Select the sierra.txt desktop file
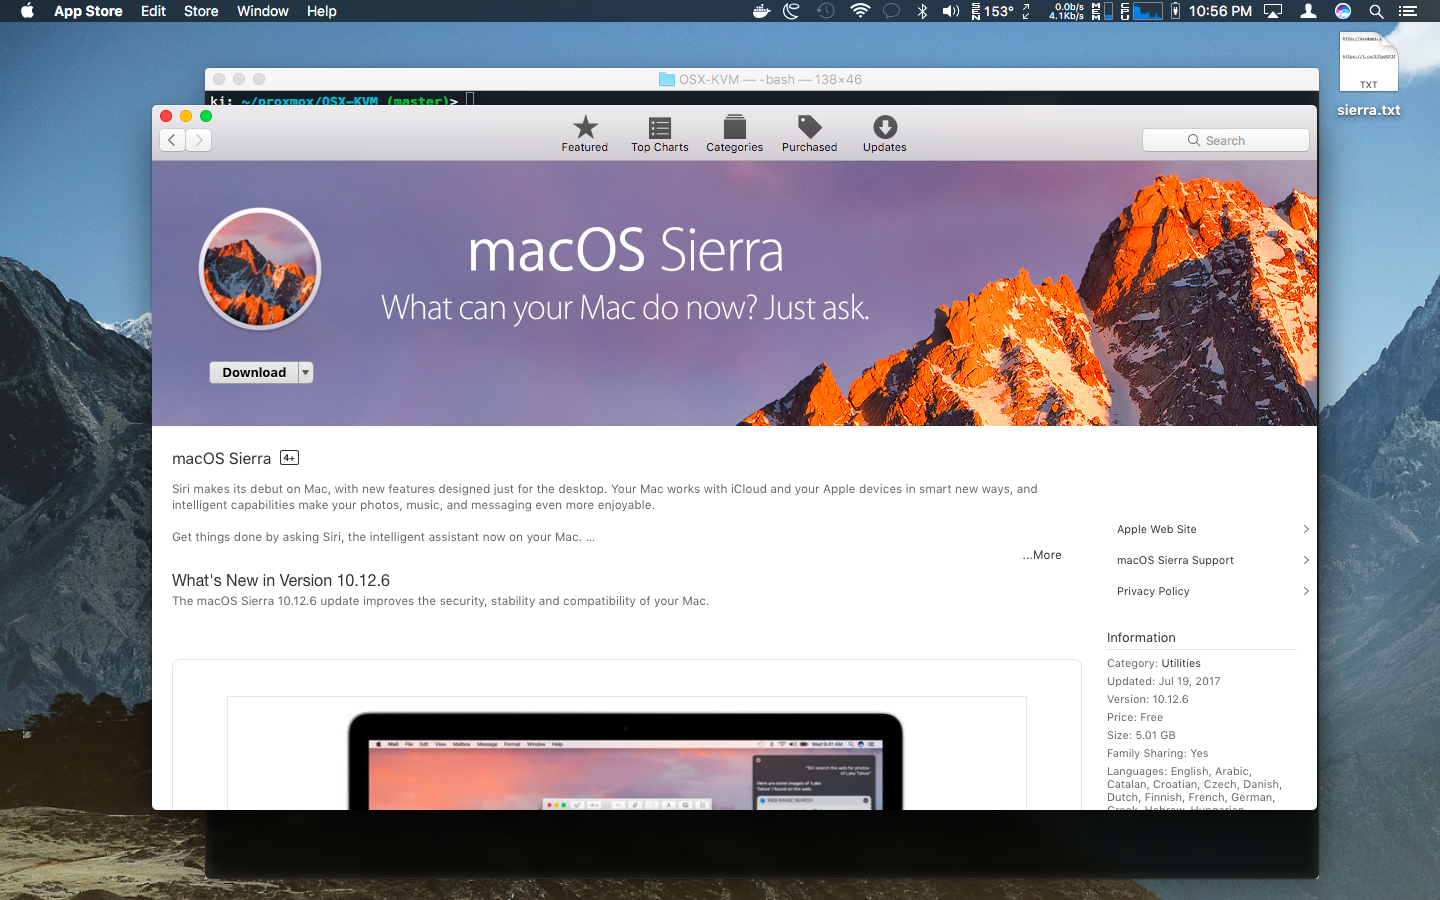This screenshot has height=900, width=1440. pyautogui.click(x=1368, y=73)
